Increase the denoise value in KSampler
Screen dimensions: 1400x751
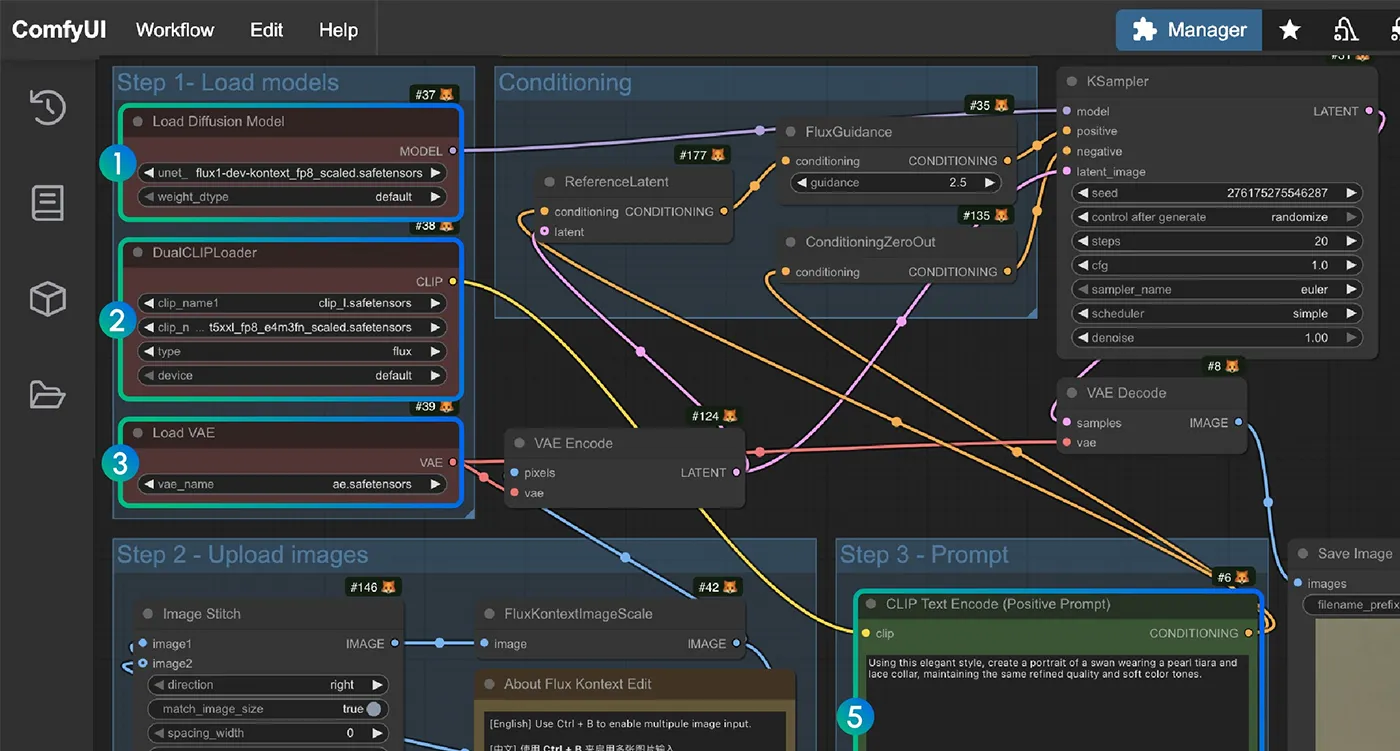tap(1351, 338)
